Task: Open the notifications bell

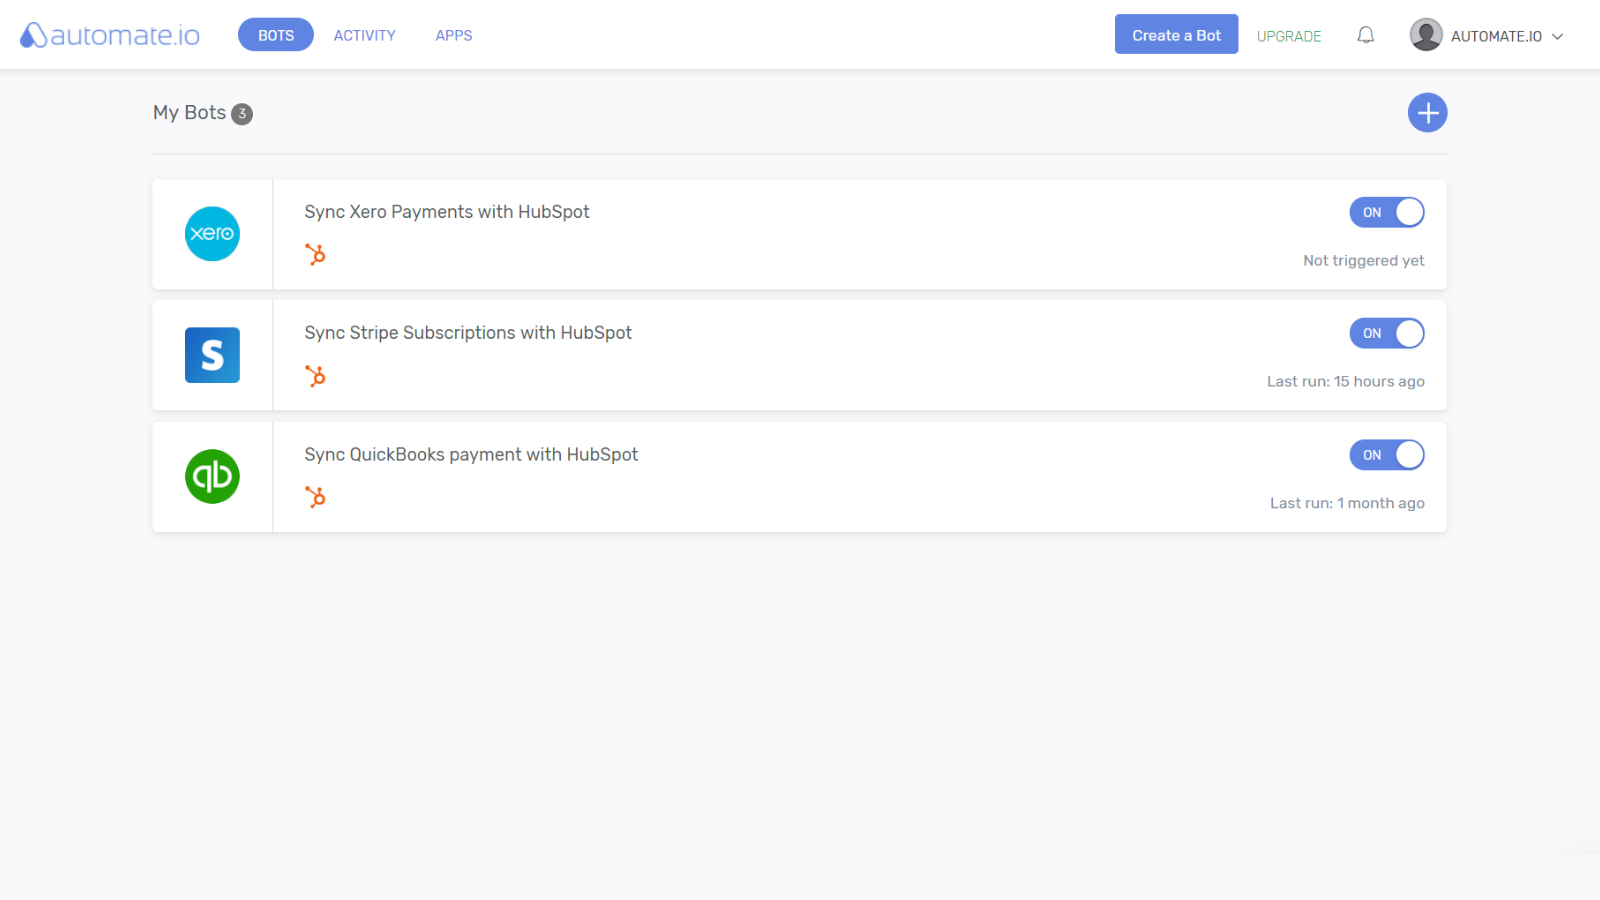Action: [1365, 35]
